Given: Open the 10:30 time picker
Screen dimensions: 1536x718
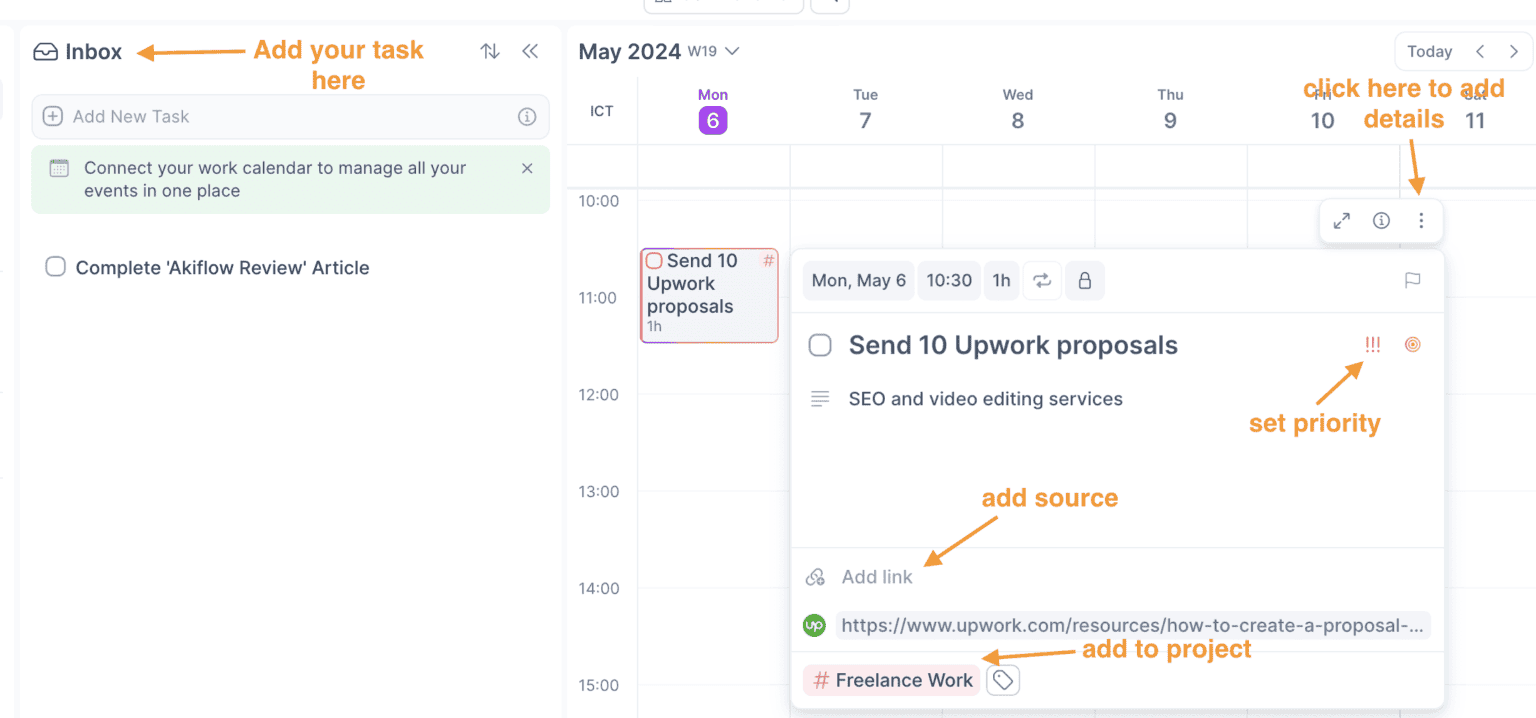Looking at the screenshot, I should [x=949, y=281].
